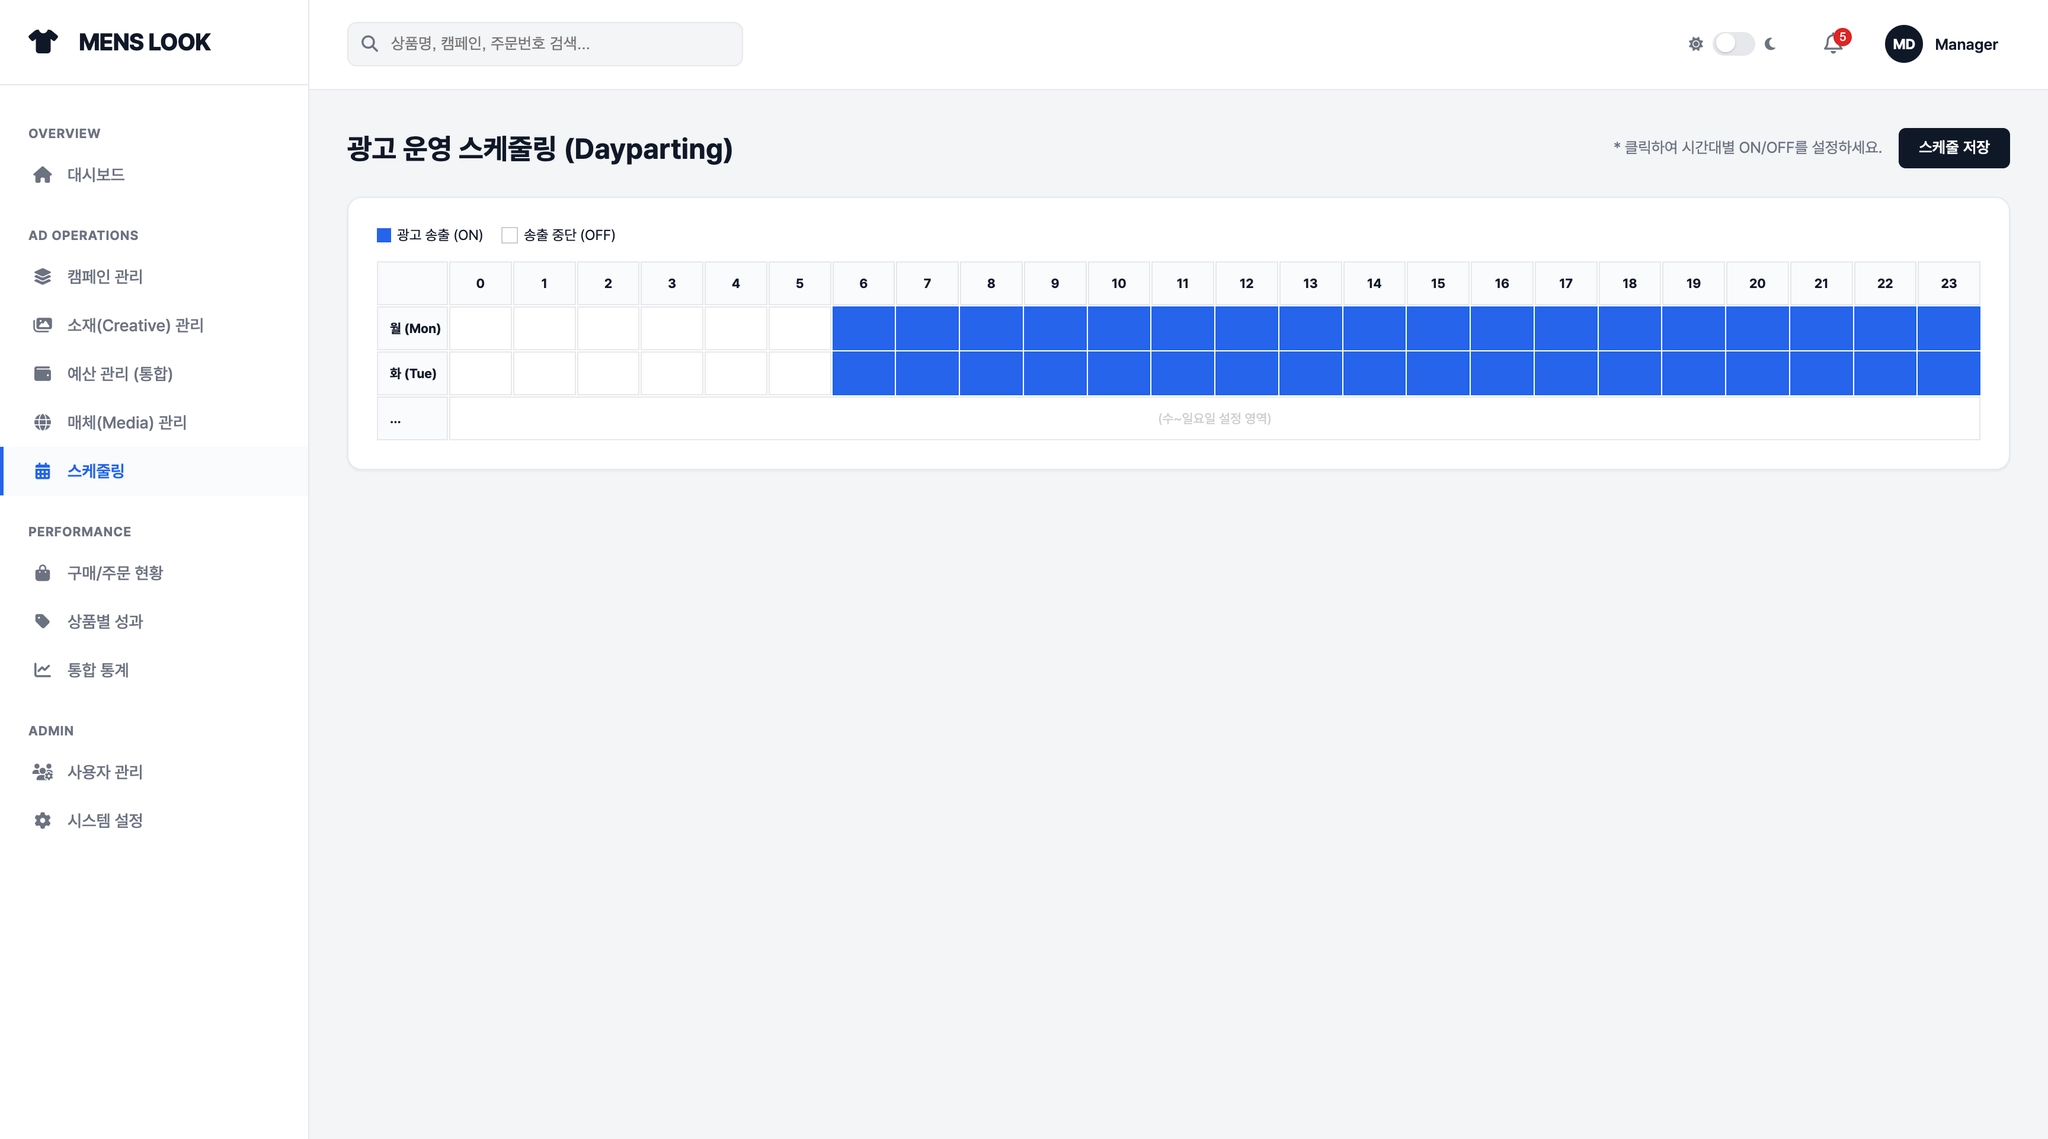This screenshot has width=2048, height=1139.
Task: Open 예산 관리 (통합) menu item
Action: (119, 374)
